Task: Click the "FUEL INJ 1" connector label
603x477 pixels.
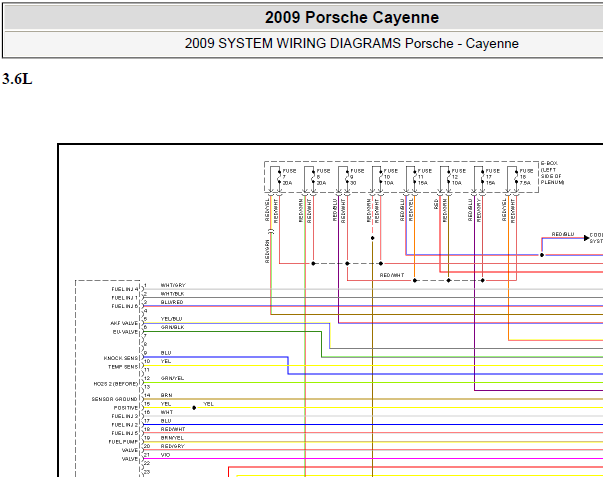Action: click(x=124, y=298)
